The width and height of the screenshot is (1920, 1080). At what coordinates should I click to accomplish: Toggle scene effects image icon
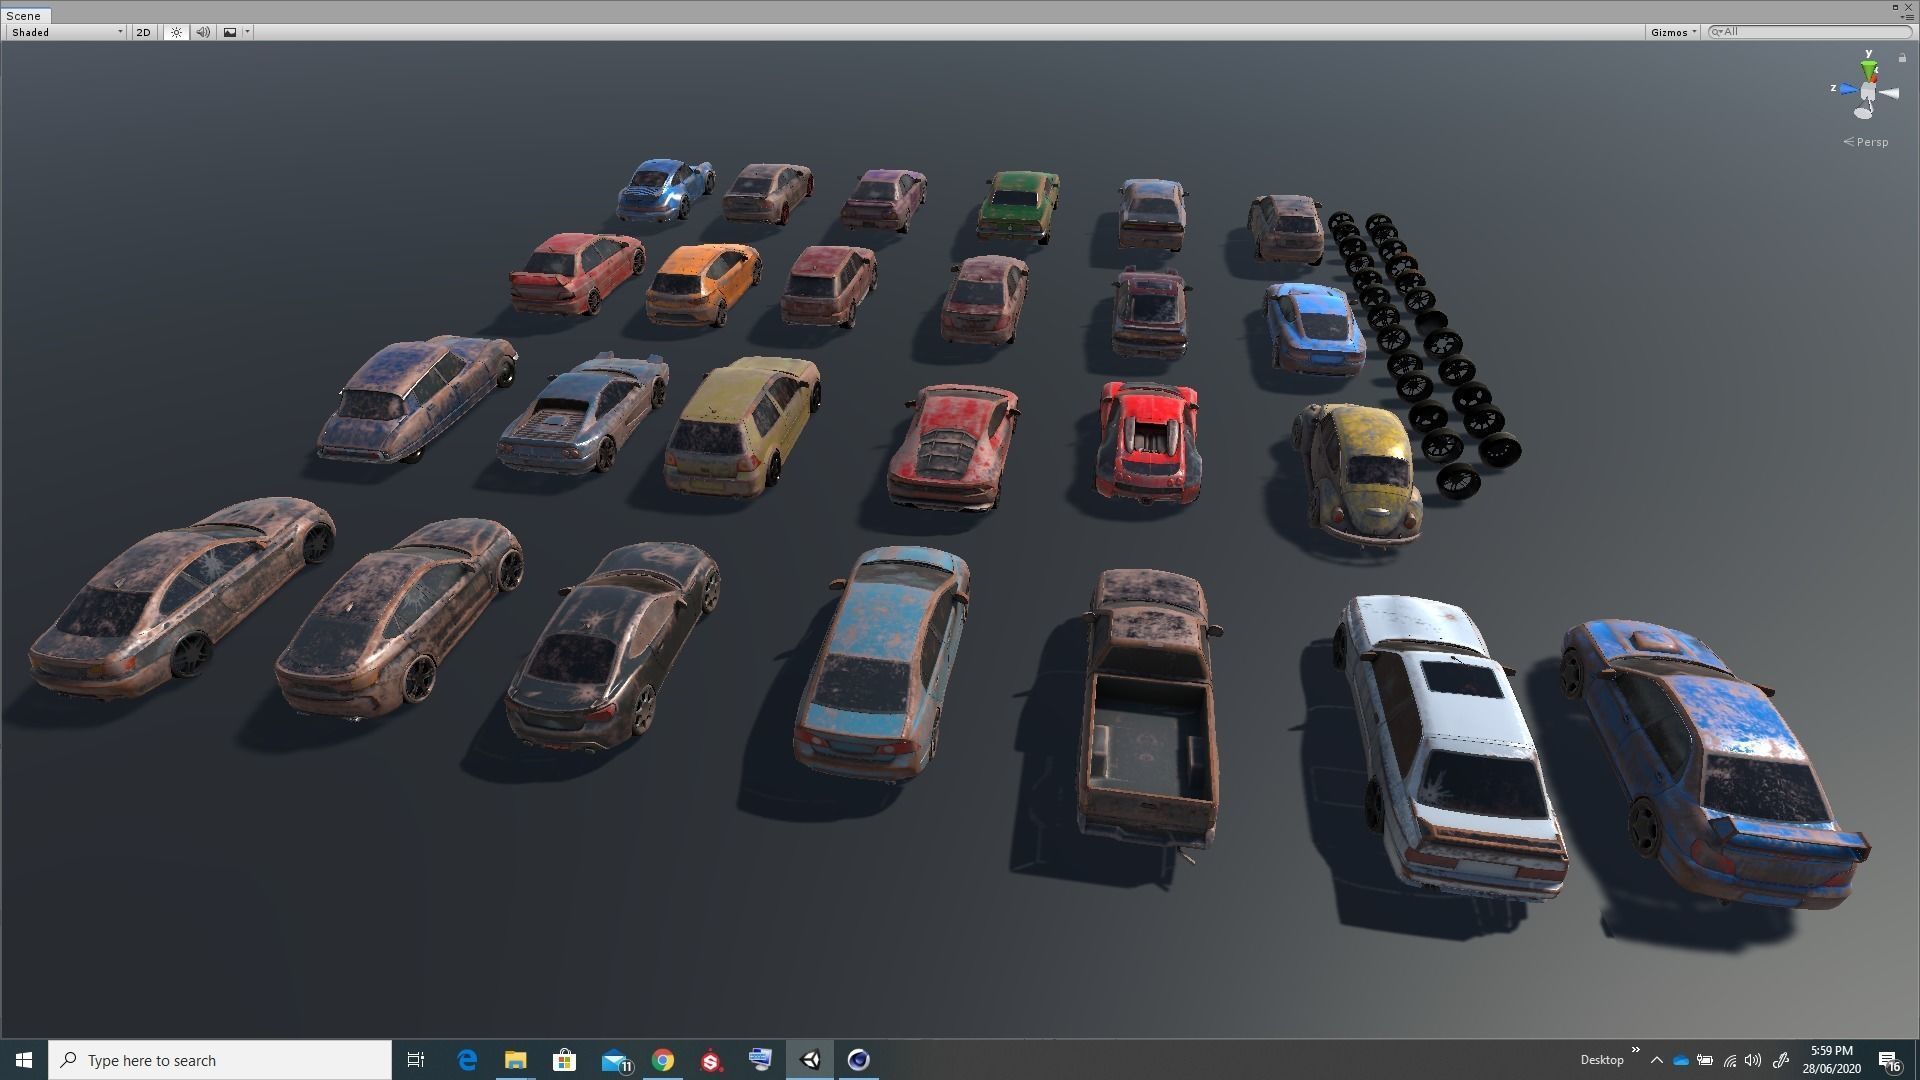(x=230, y=32)
